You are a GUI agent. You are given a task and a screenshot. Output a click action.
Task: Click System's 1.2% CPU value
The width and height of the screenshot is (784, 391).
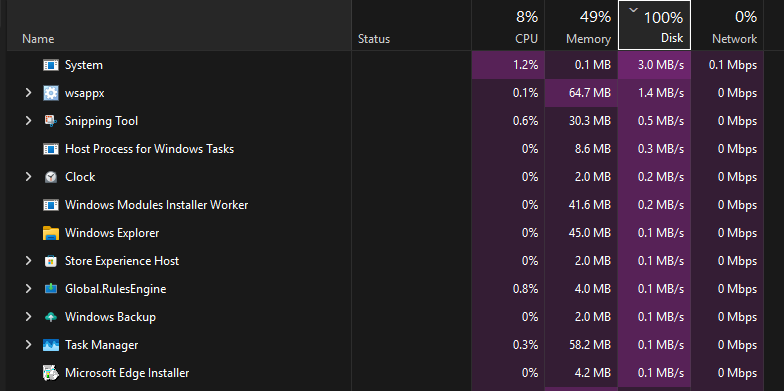pyautogui.click(x=526, y=65)
